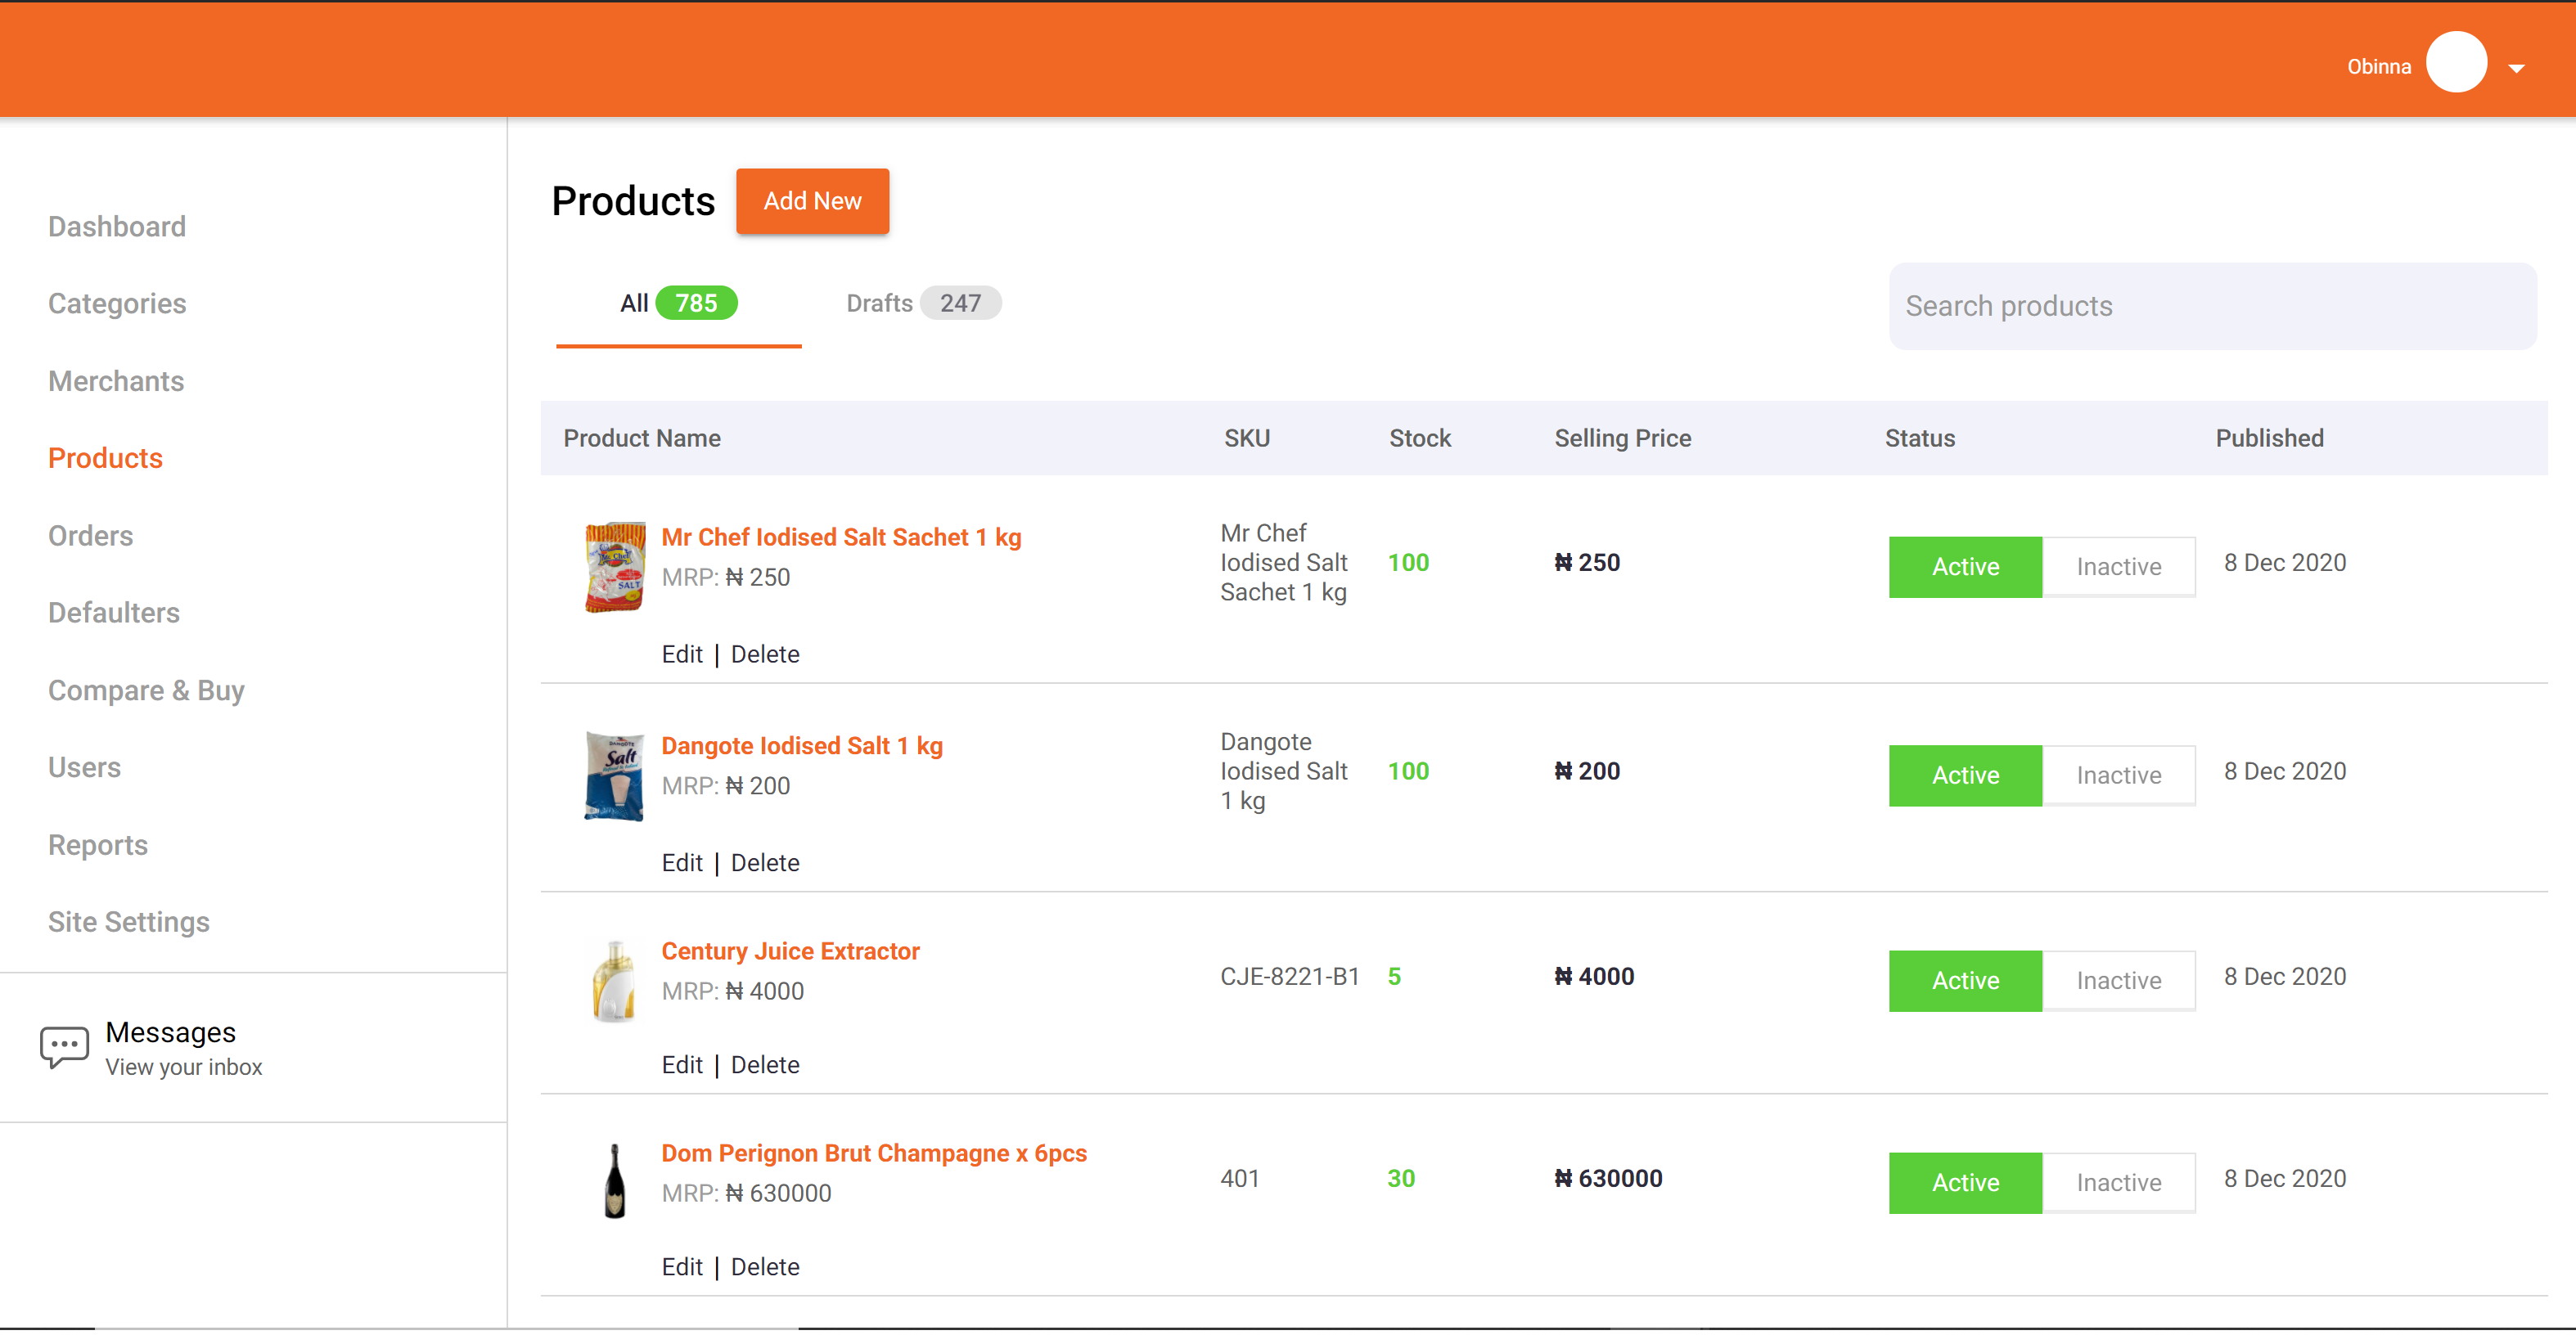2576x1335 pixels.
Task: Click the Stock column header
Action: click(x=1420, y=438)
